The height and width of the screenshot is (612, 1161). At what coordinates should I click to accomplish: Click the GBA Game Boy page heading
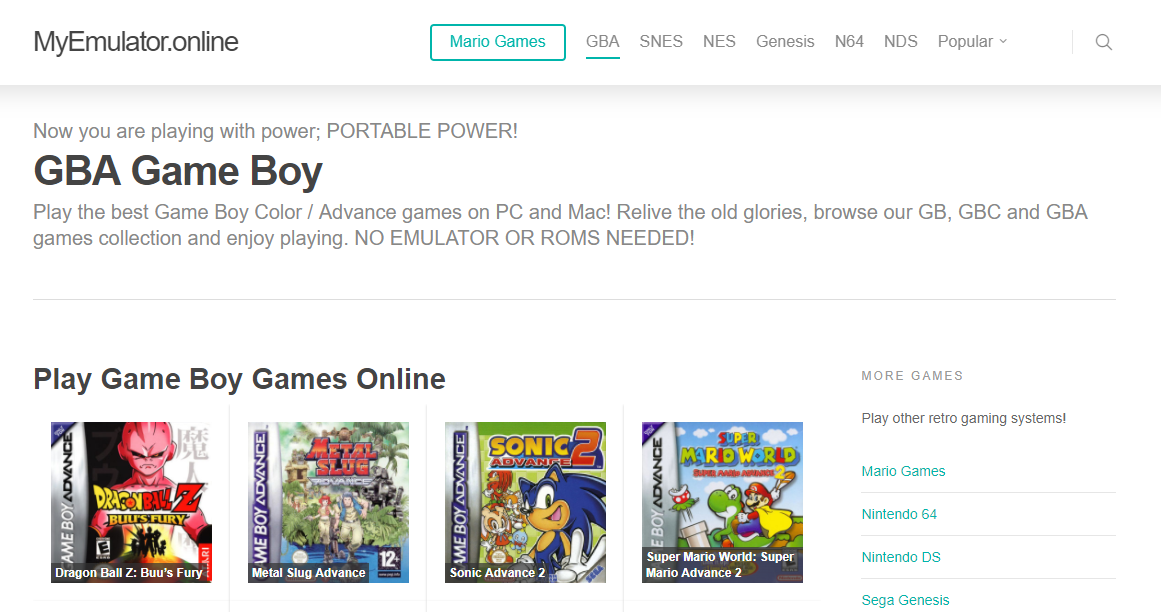pyautogui.click(x=176, y=171)
